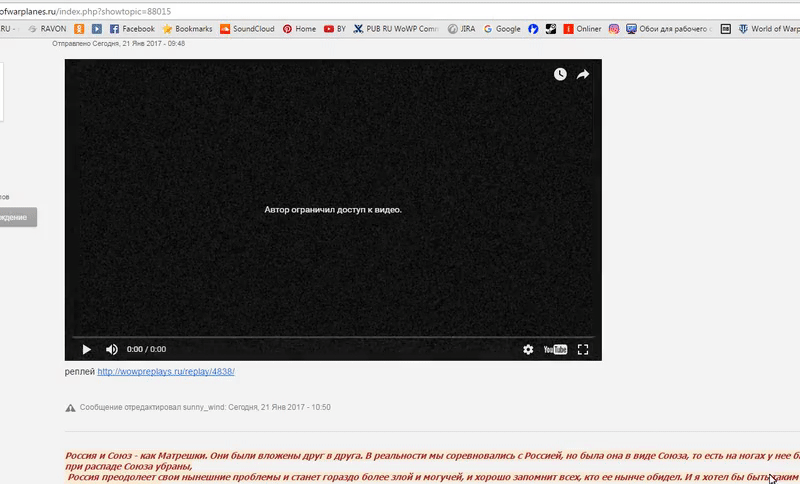
Task: Click 'Автор ограничил доступ к видео' message
Action: pos(333,210)
